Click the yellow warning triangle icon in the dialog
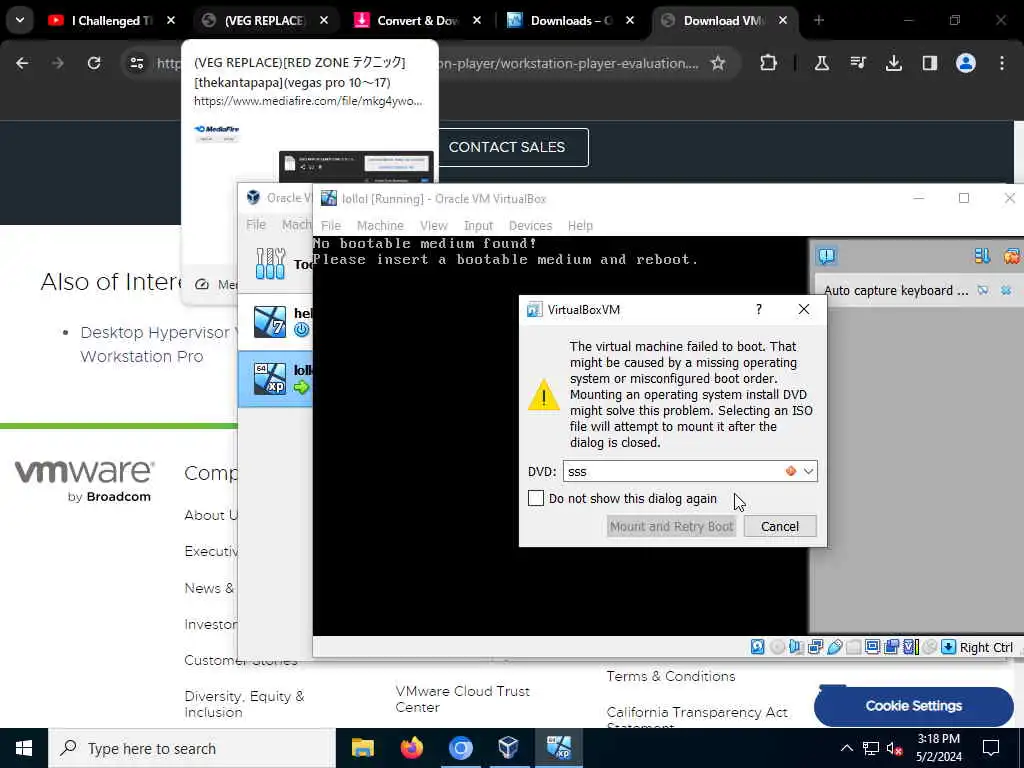 tap(544, 395)
